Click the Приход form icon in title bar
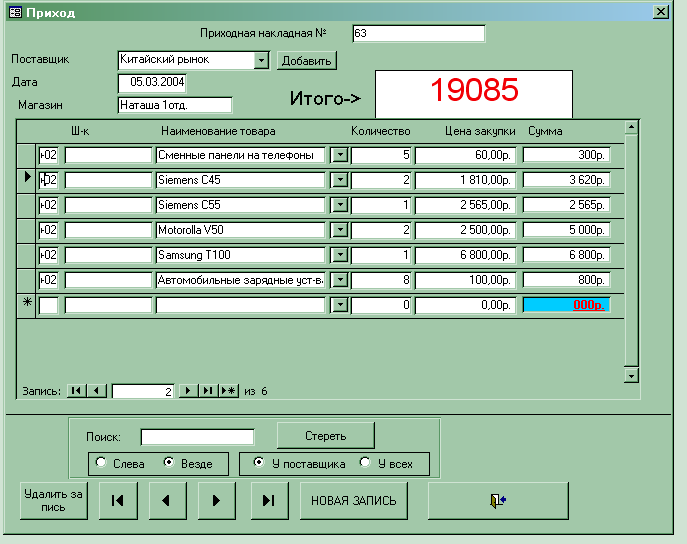Viewport: 687px width, 544px height. (x=14, y=12)
